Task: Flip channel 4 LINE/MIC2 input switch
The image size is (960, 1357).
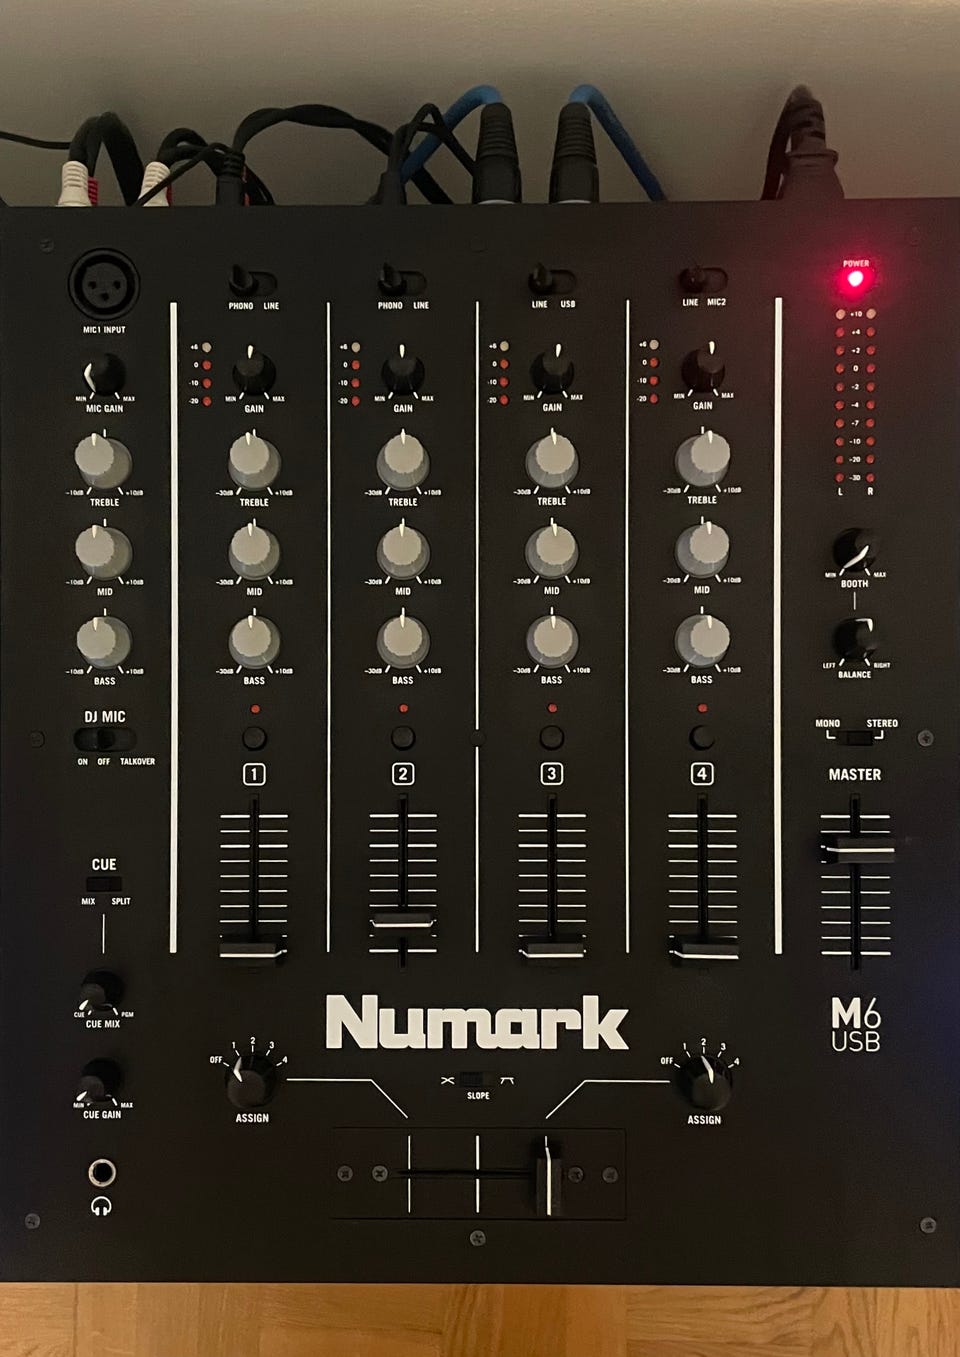Action: pyautogui.click(x=703, y=278)
